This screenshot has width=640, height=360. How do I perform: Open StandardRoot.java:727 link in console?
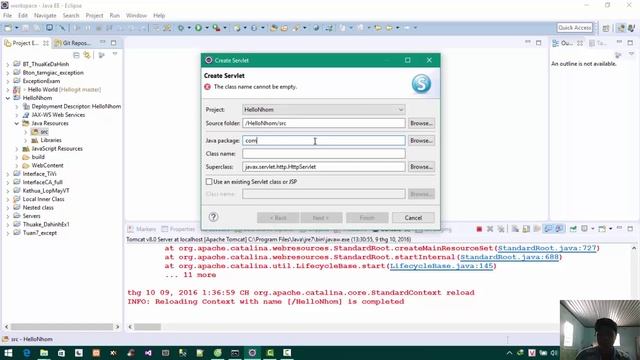tap(547, 248)
